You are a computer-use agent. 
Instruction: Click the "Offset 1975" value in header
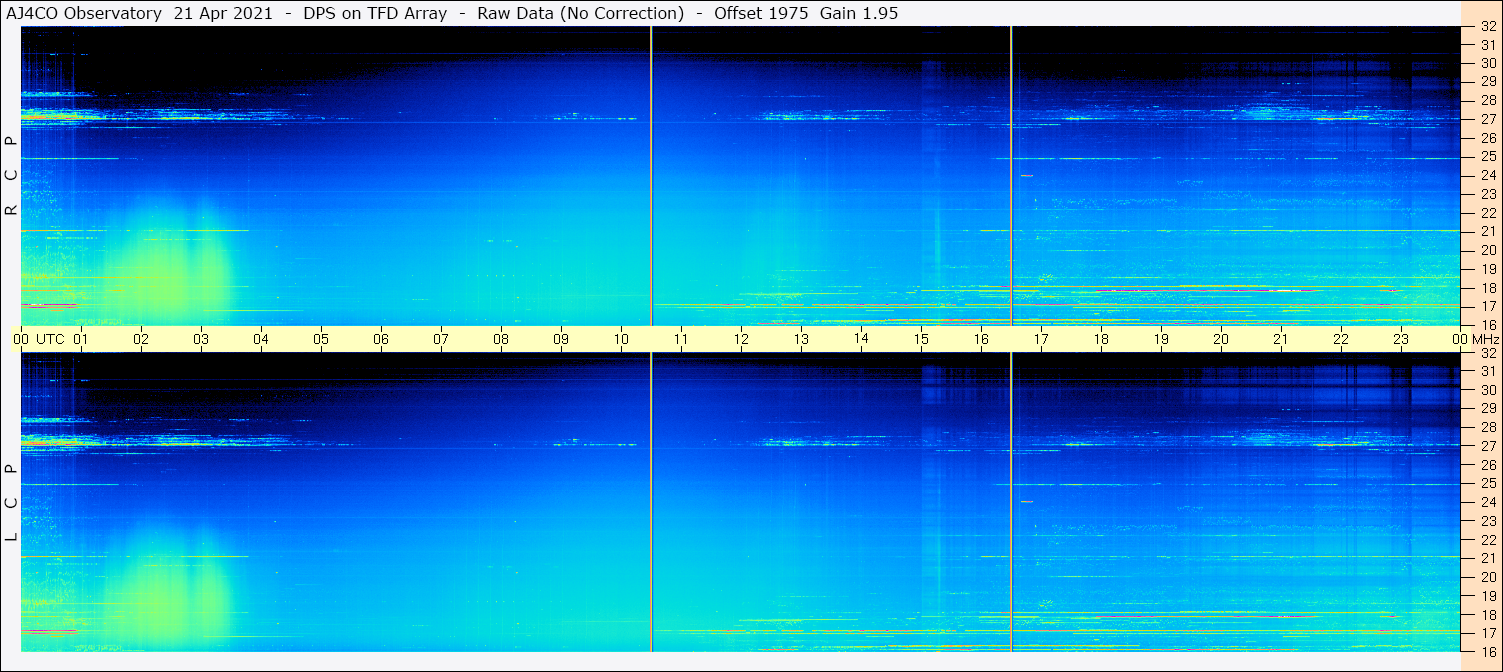[x=759, y=13]
